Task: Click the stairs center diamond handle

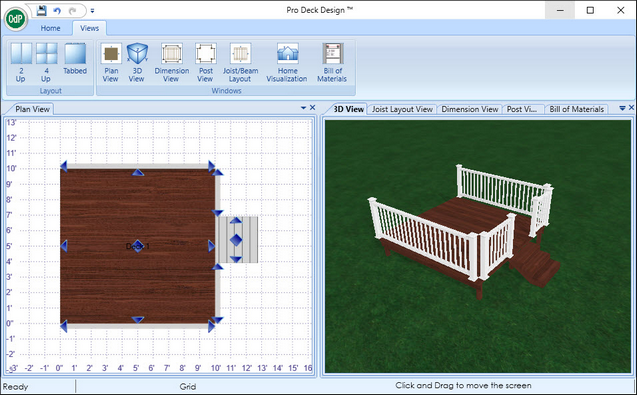Action: tap(236, 240)
